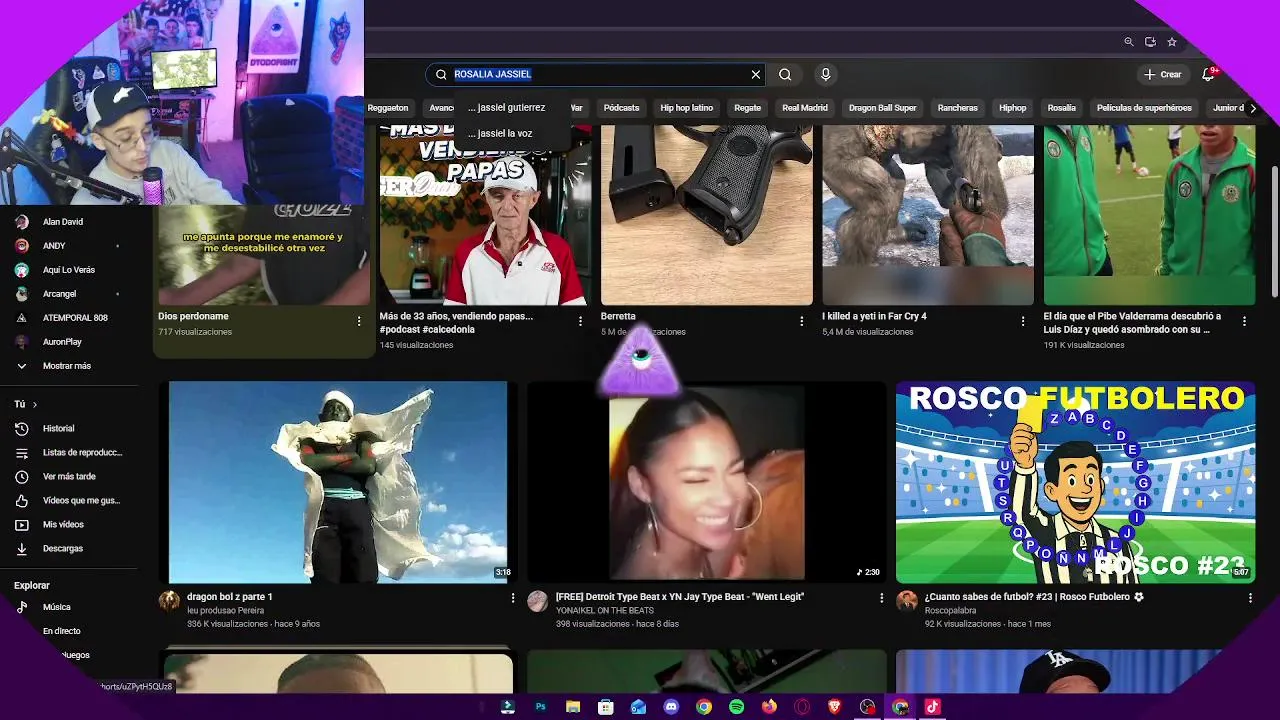Open options for Detroit Type Beat video

[881, 598]
